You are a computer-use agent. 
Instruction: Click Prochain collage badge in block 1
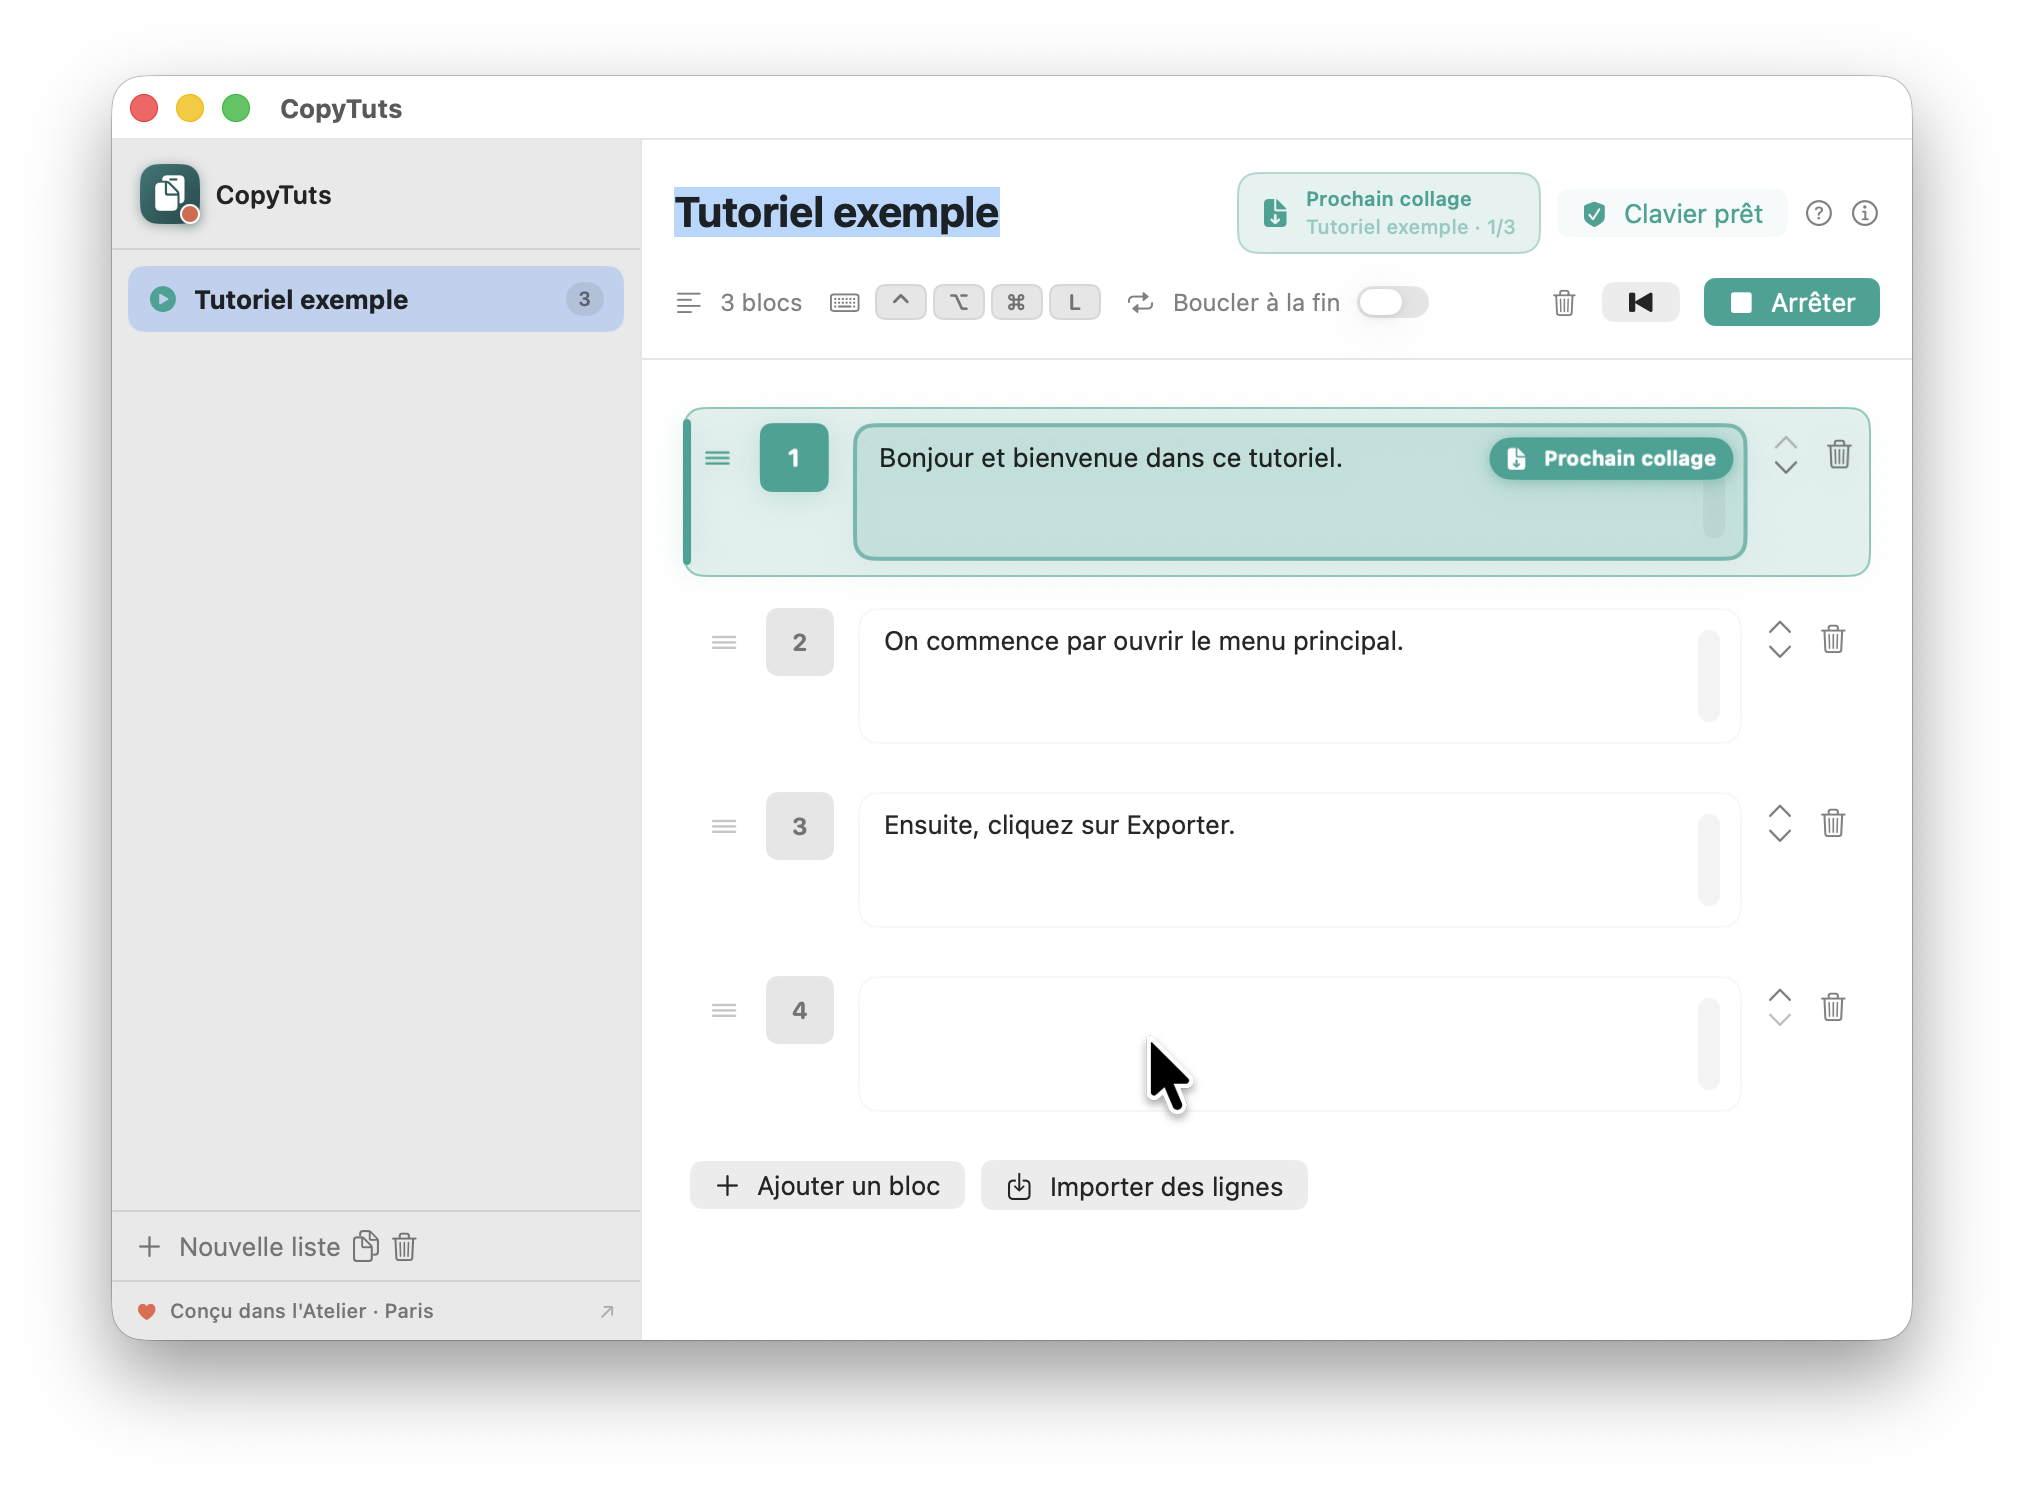(x=1610, y=458)
